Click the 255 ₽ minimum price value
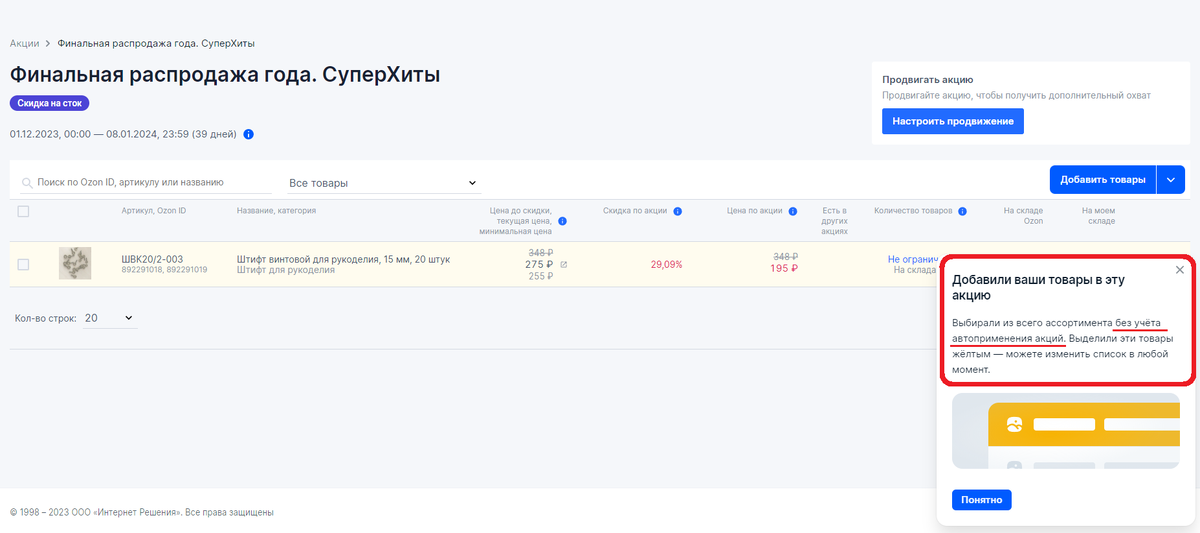Viewport: 1200px width, 533px height. tap(541, 276)
